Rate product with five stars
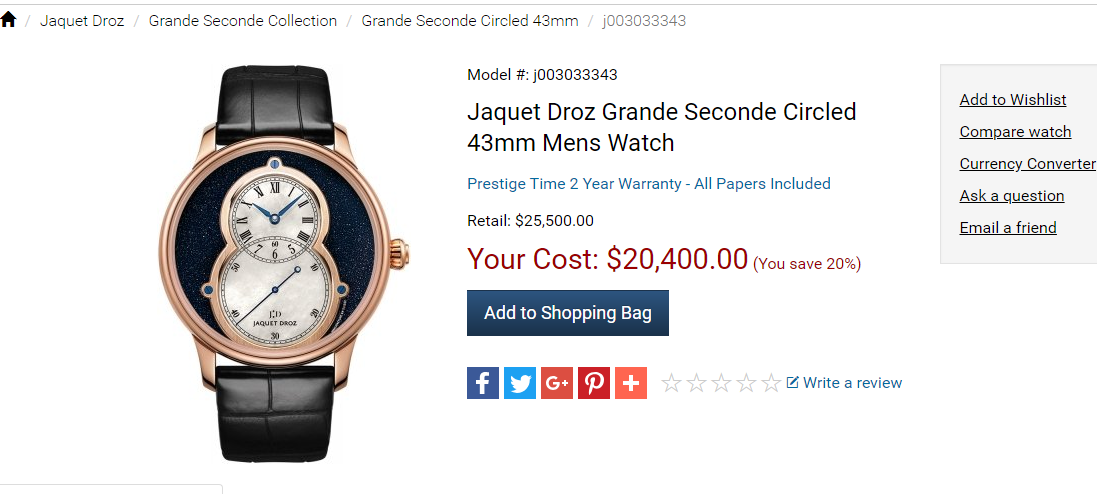1097x494 pixels. pyautogui.click(x=771, y=383)
